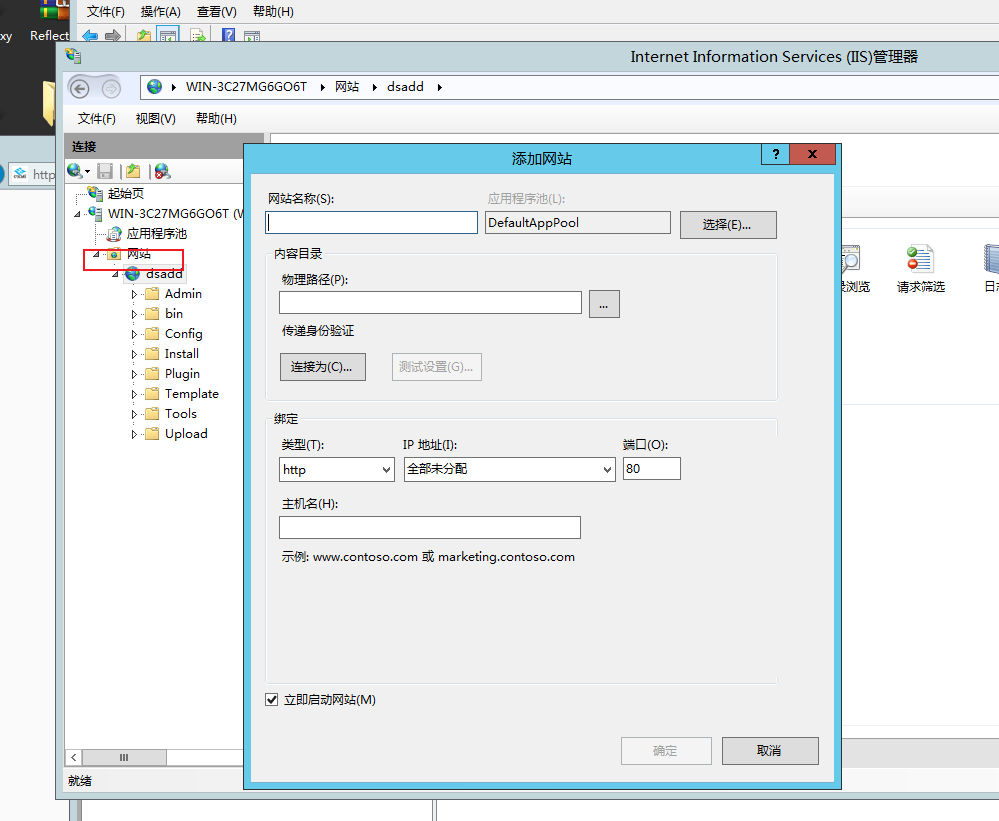Open the 操作(A) menu in the background window
The width and height of the screenshot is (999, 821).
161,11
